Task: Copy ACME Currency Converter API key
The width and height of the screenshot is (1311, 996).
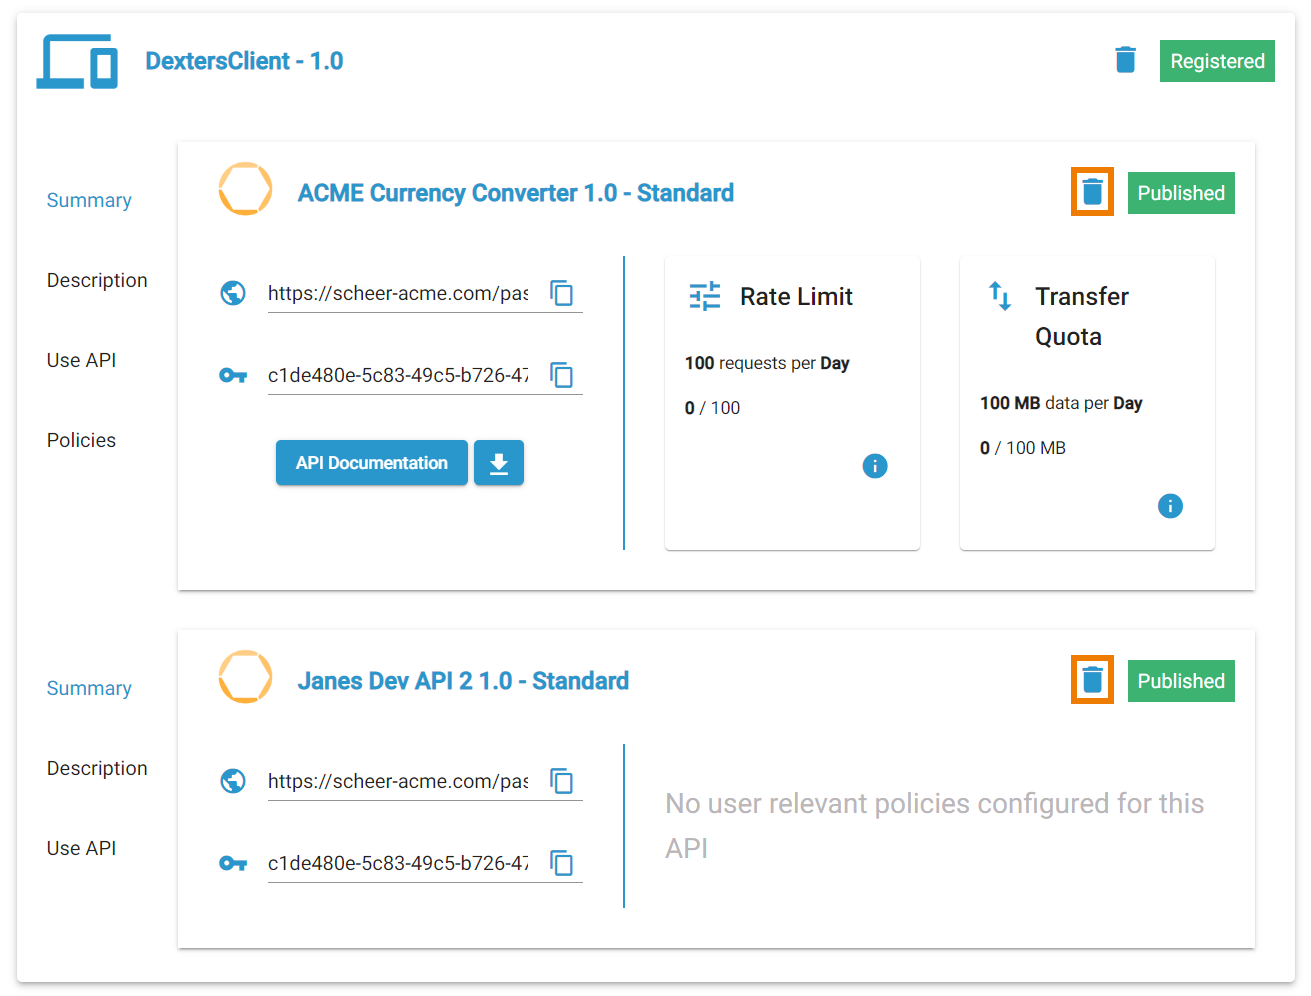Action: pyautogui.click(x=562, y=375)
